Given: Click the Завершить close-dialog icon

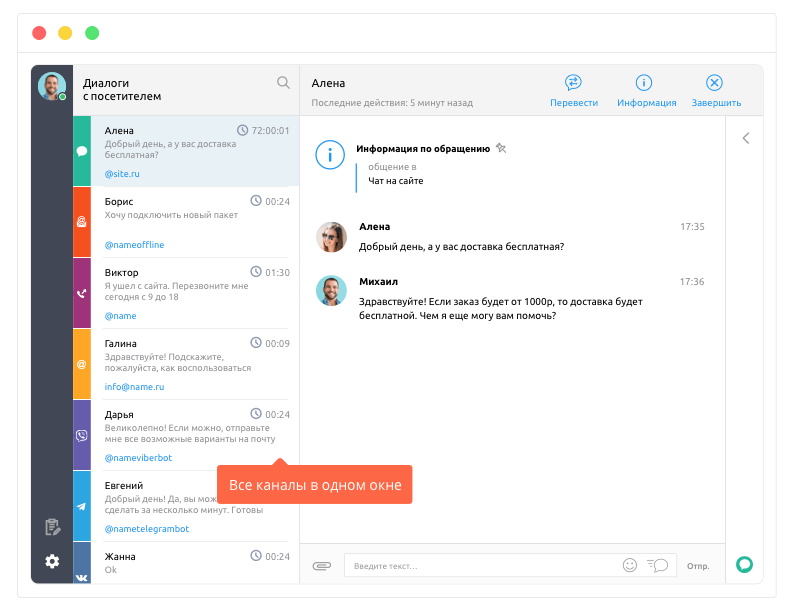Looking at the screenshot, I should click(x=714, y=82).
